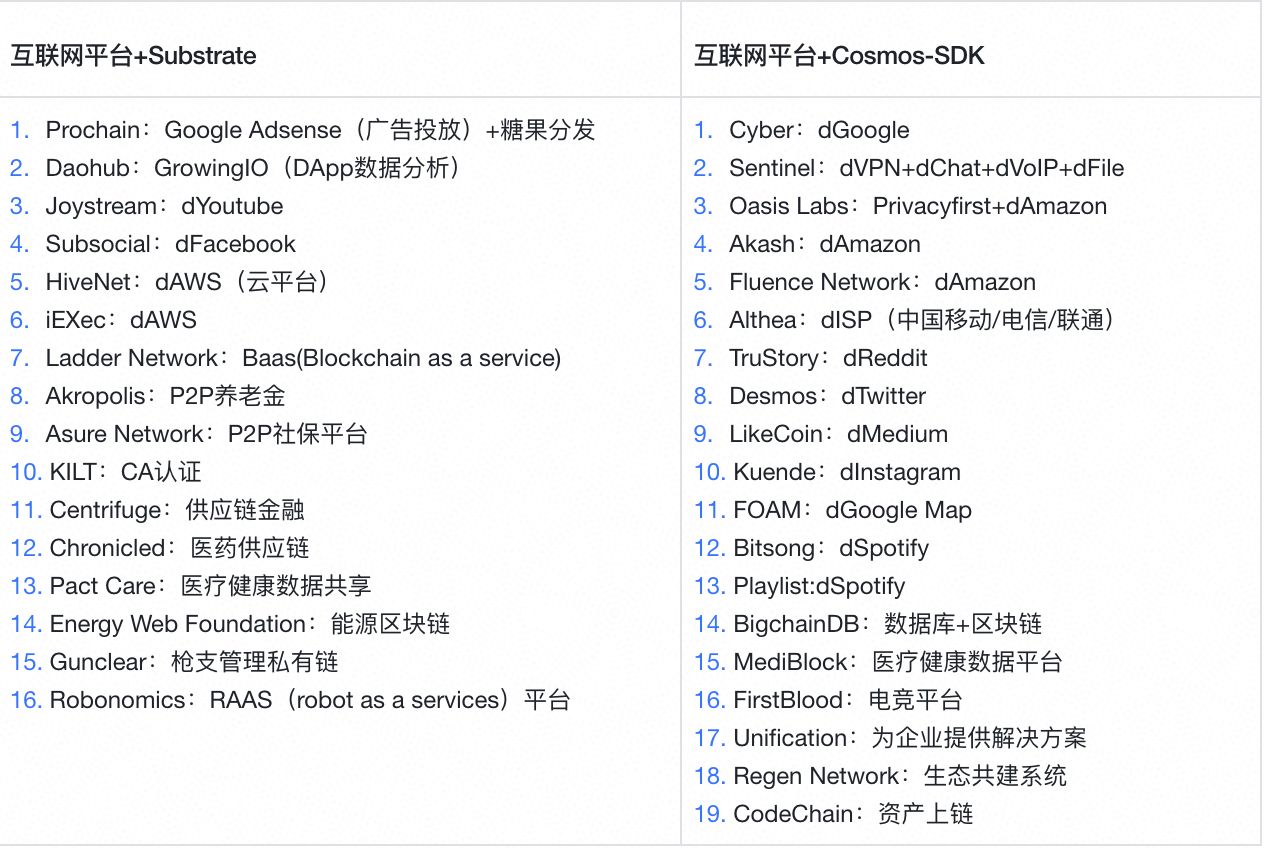Select the Robonomics RAAS entry
Image resolution: width=1264 pixels, height=848 pixels.
pos(310,700)
